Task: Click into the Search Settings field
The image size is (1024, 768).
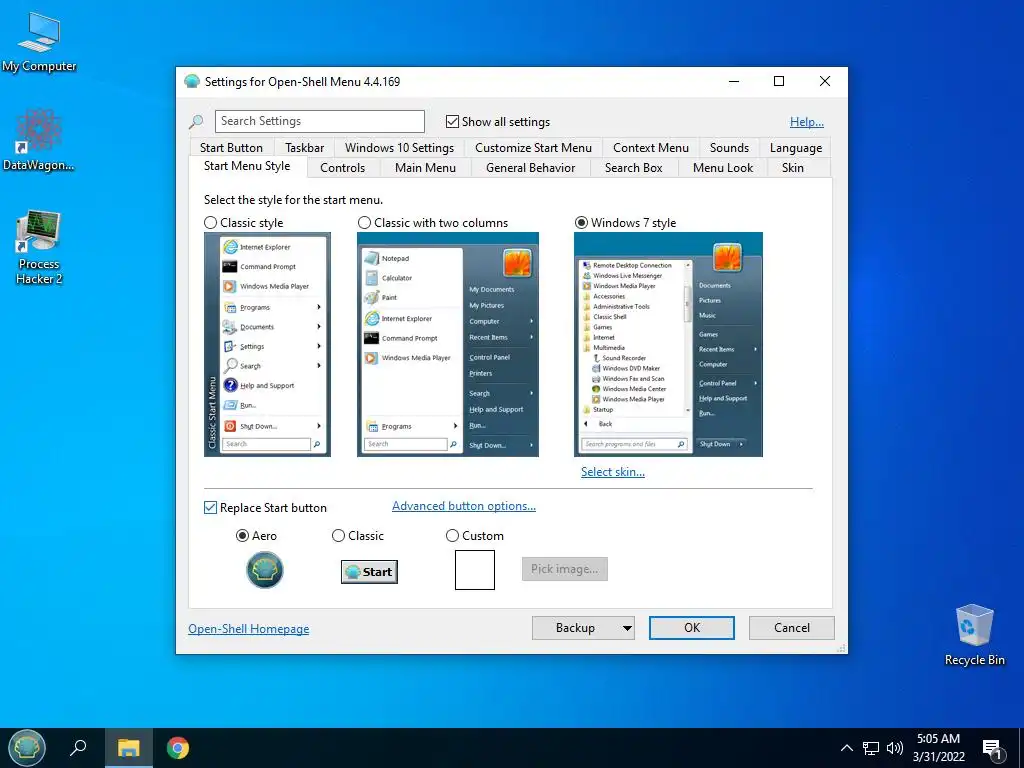Action: click(320, 121)
